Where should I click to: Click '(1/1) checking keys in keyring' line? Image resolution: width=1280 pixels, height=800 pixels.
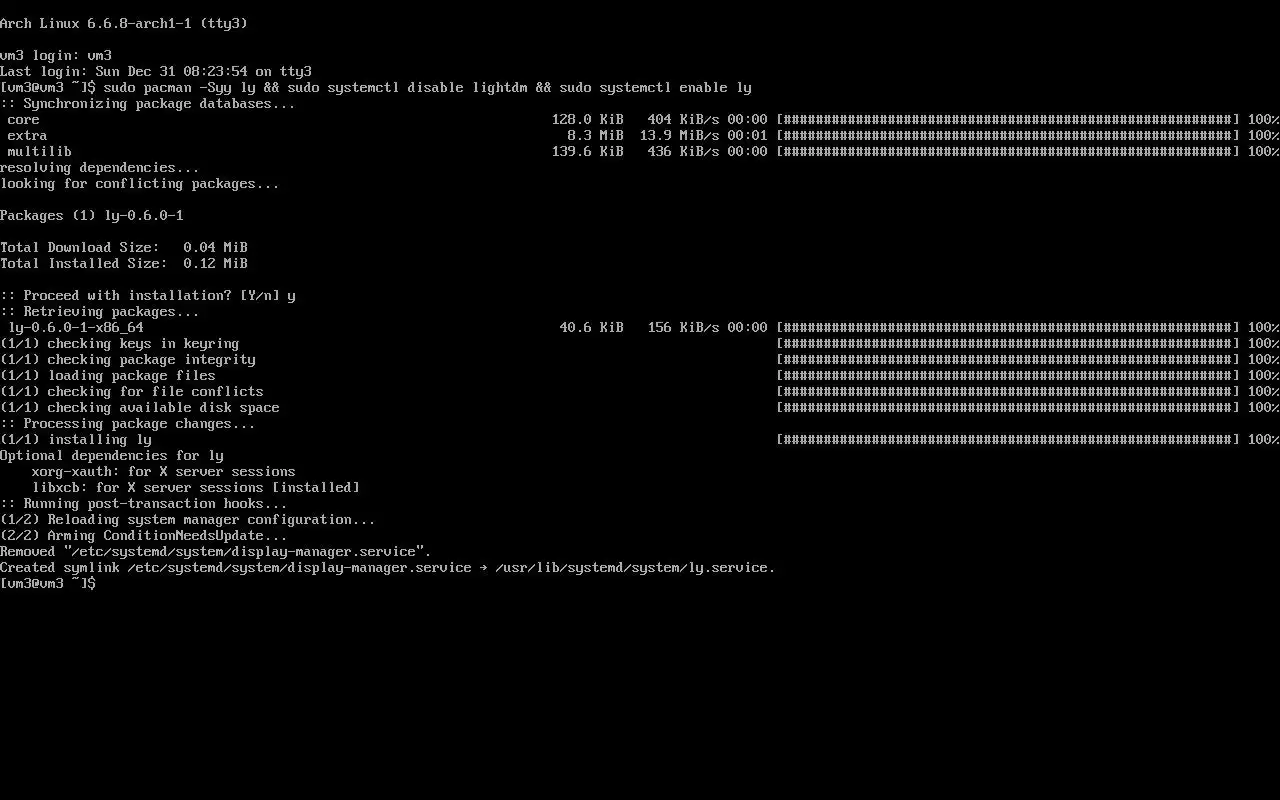coord(120,343)
